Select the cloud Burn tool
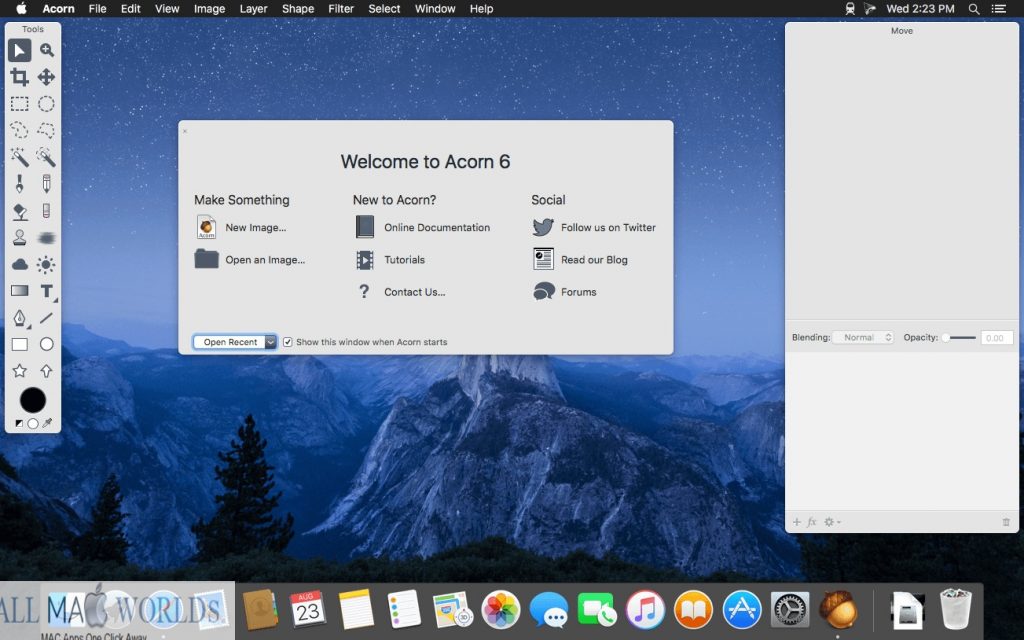 point(20,264)
